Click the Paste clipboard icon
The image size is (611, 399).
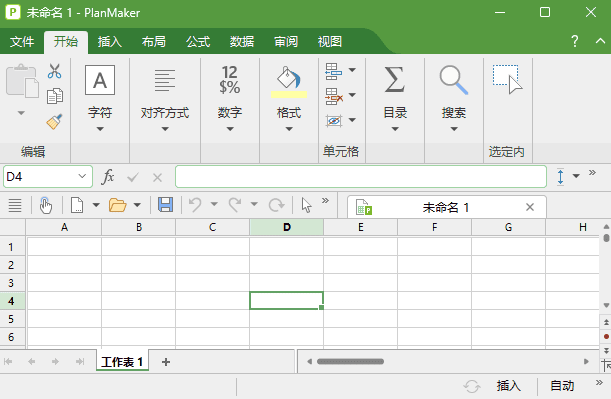click(22, 81)
